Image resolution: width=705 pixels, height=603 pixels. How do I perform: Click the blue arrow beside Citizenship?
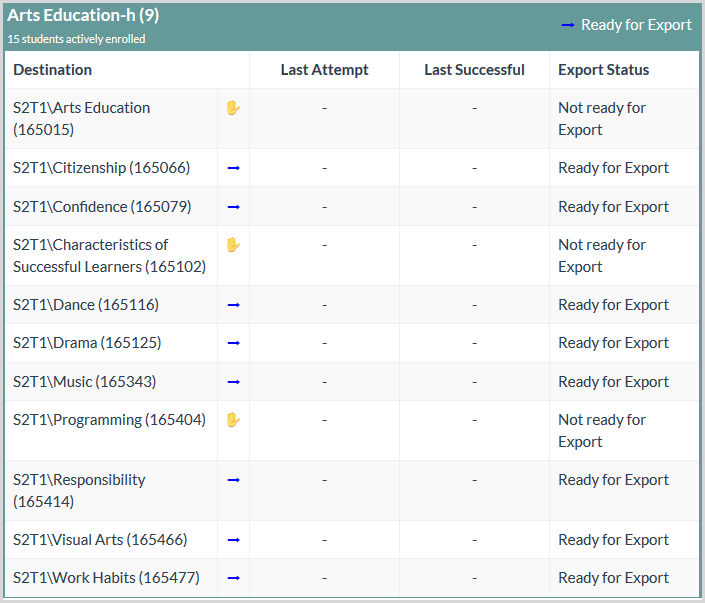(x=234, y=168)
